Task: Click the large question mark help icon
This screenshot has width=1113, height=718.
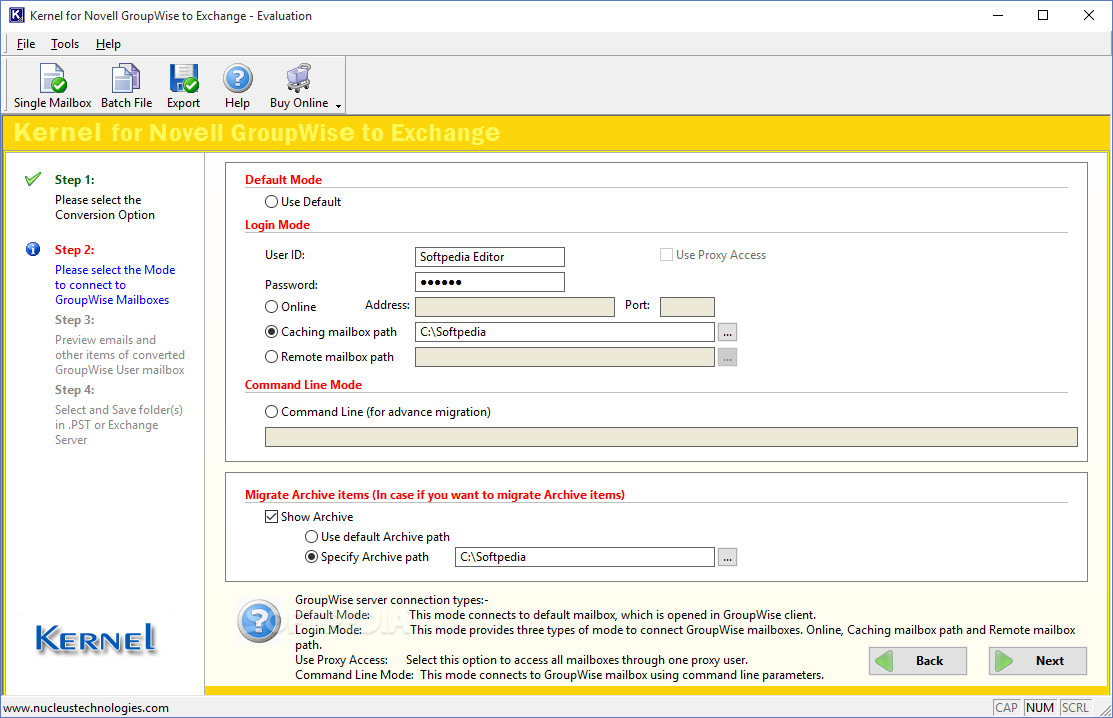Action: (259, 621)
